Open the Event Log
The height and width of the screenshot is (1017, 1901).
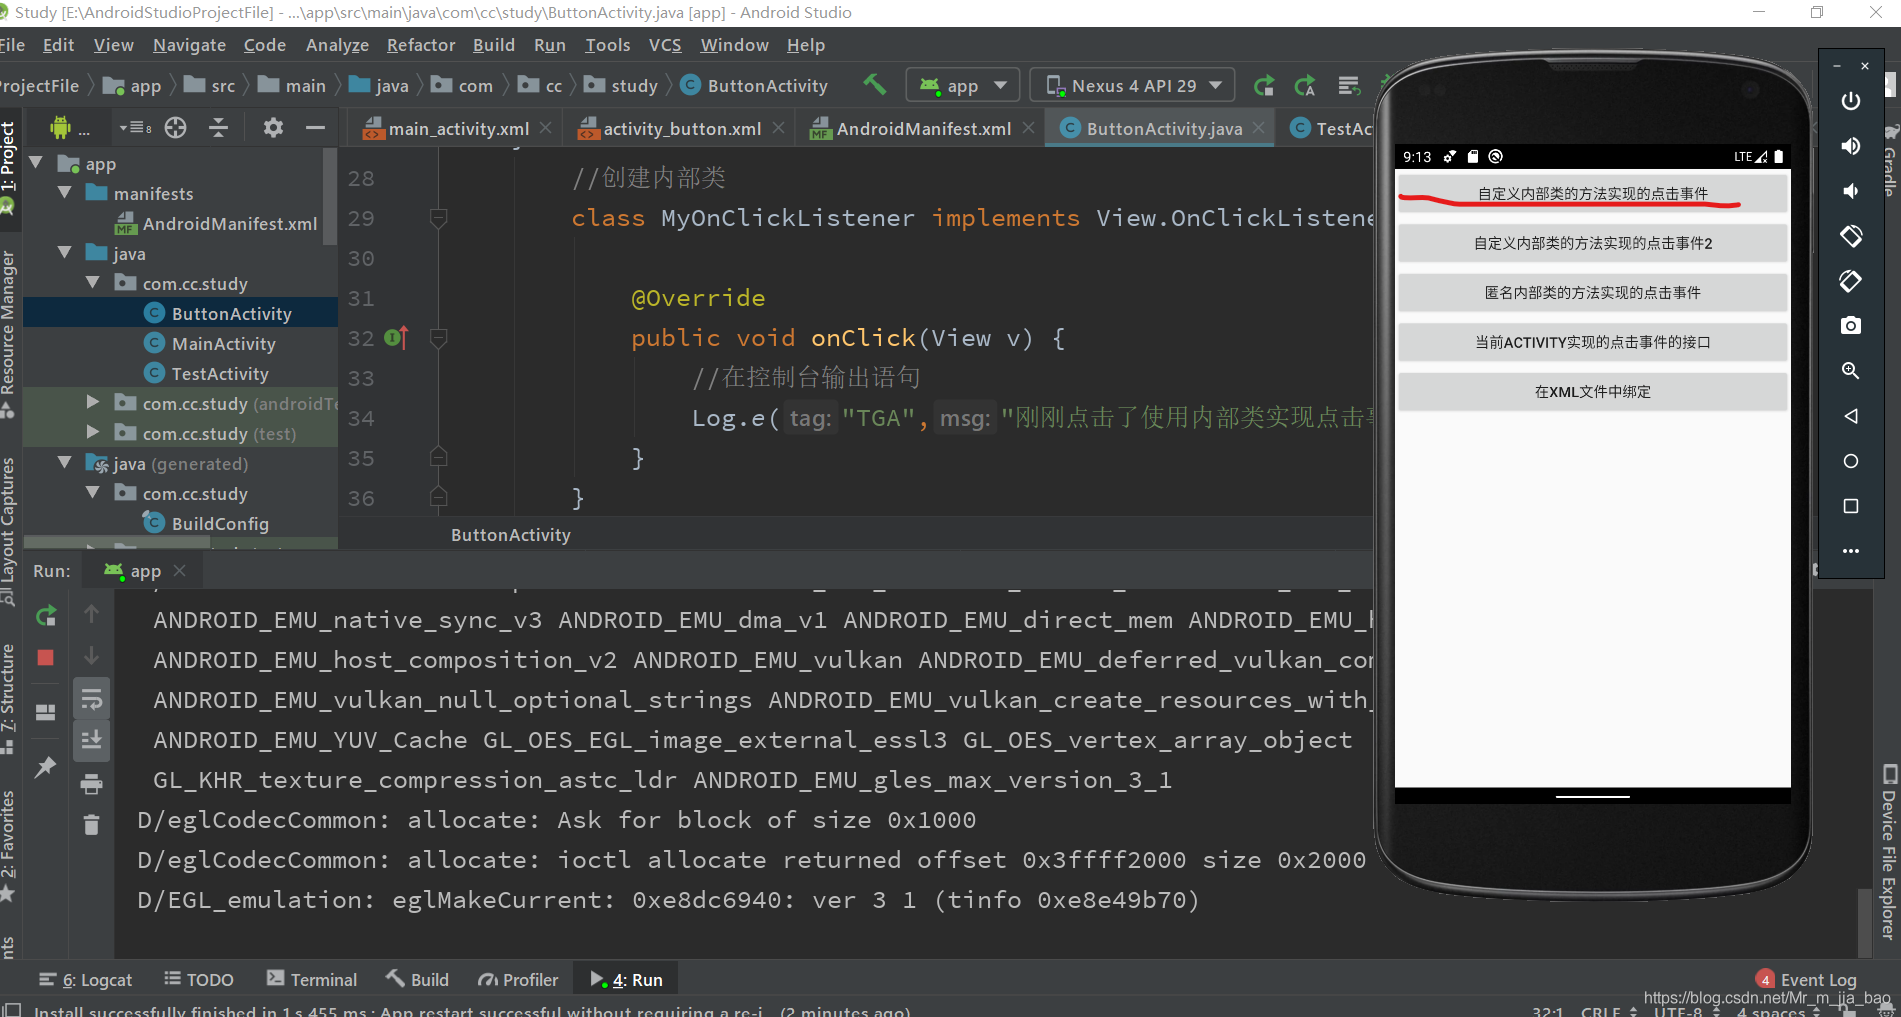tap(1806, 980)
